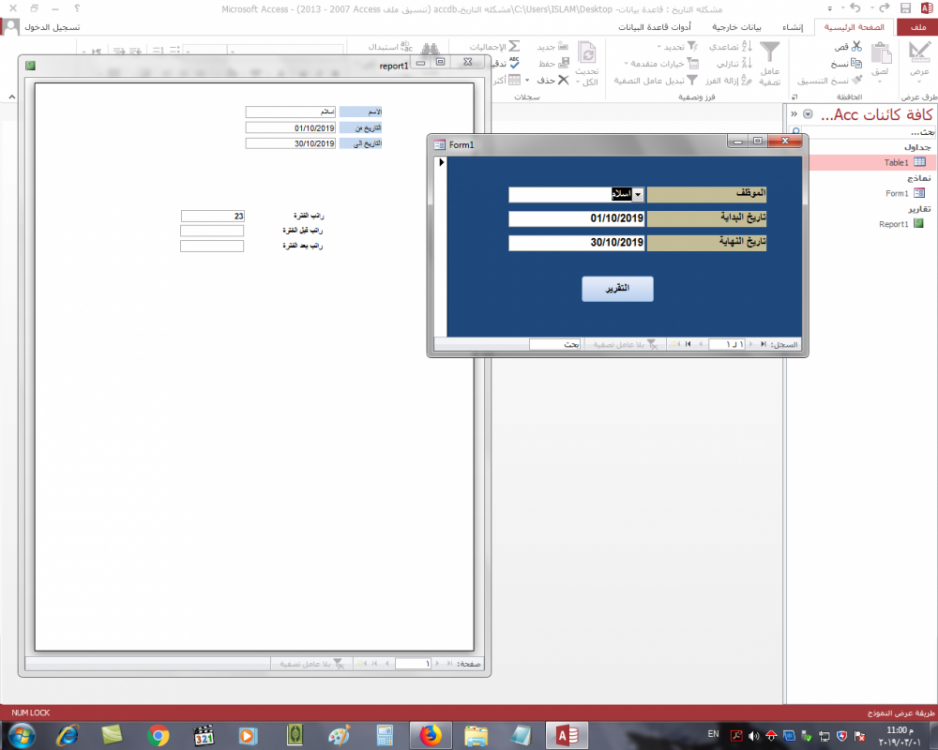Click the Save icon in quick access toolbar
The width and height of the screenshot is (938, 750).
905,9
